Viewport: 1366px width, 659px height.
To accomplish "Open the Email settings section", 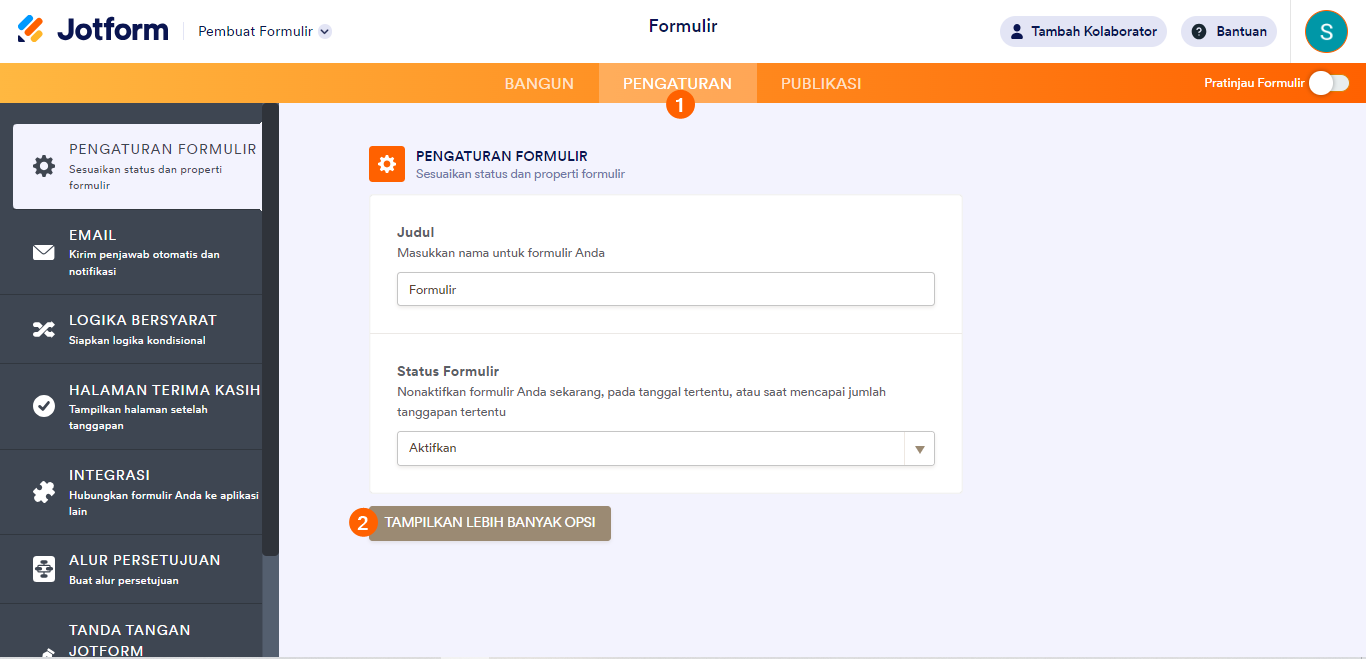I will tap(131, 252).
